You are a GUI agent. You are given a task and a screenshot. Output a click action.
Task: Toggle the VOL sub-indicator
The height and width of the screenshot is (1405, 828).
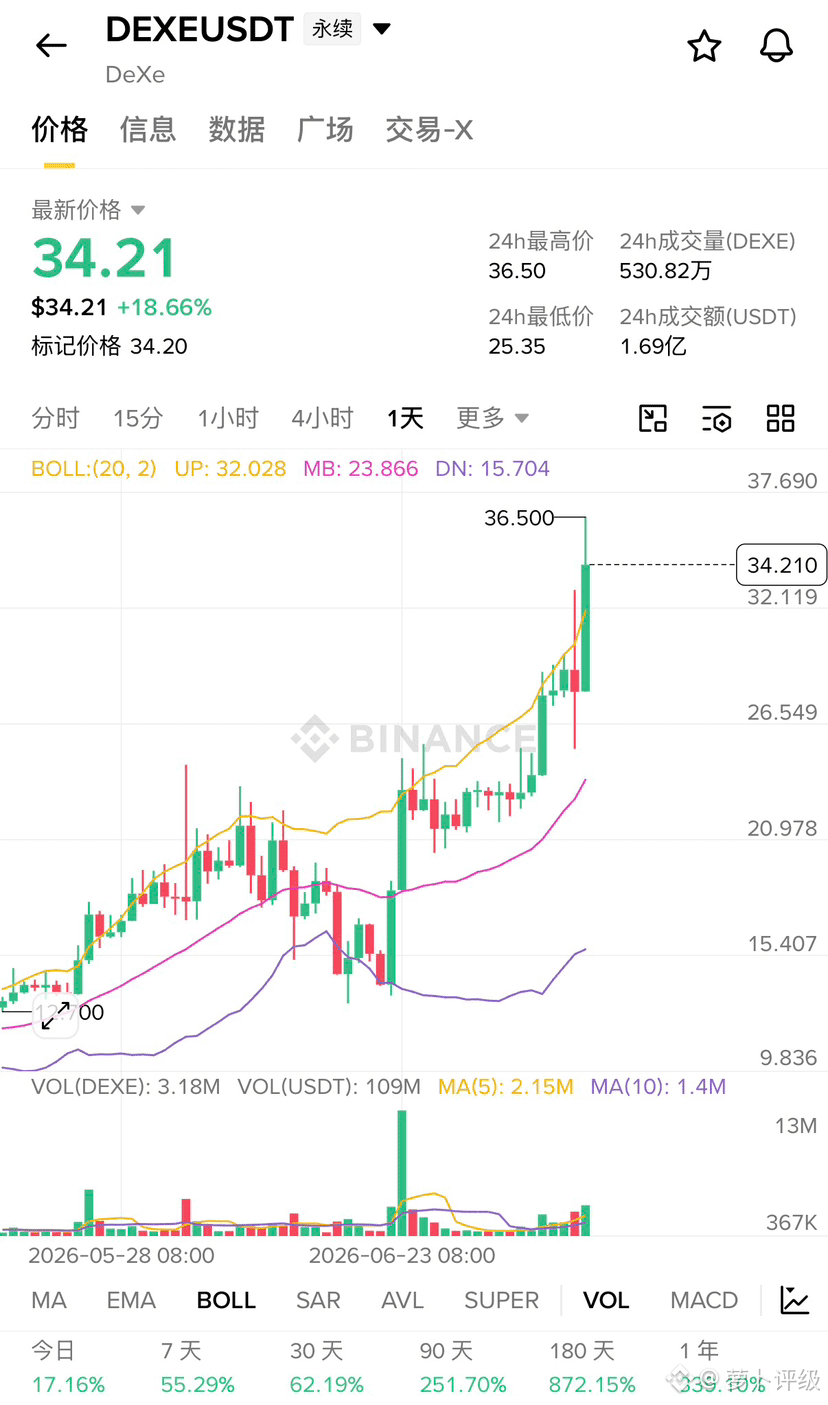pyautogui.click(x=606, y=1300)
